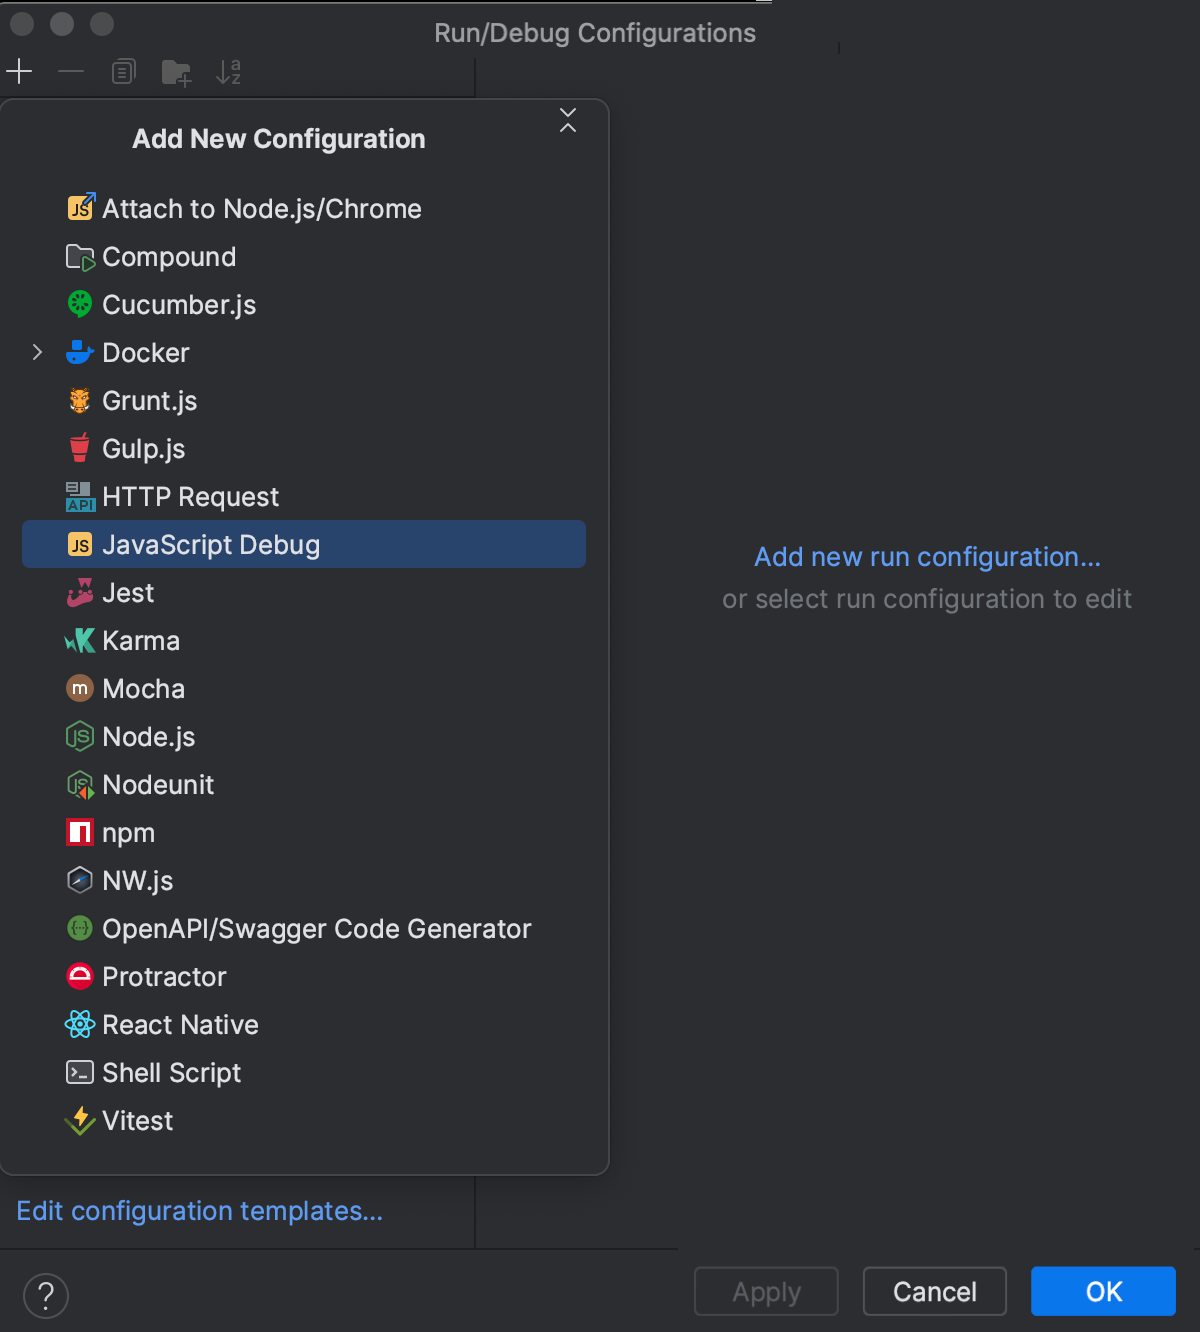This screenshot has height=1332, width=1200.
Task: Click the Docker whale icon
Action: coord(80,352)
